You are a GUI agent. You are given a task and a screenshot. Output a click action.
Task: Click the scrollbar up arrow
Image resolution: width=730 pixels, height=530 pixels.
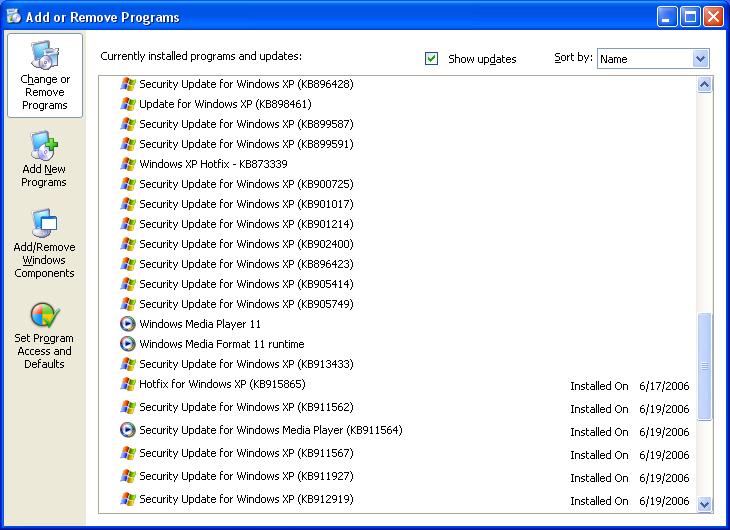[x=704, y=85]
